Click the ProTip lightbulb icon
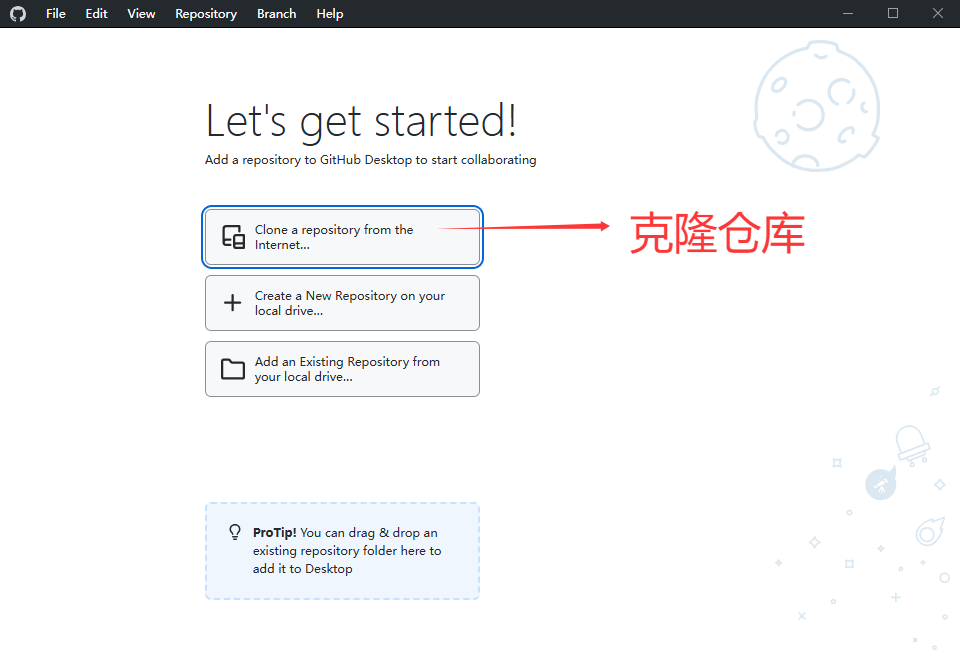This screenshot has width=960, height=660. [235, 532]
